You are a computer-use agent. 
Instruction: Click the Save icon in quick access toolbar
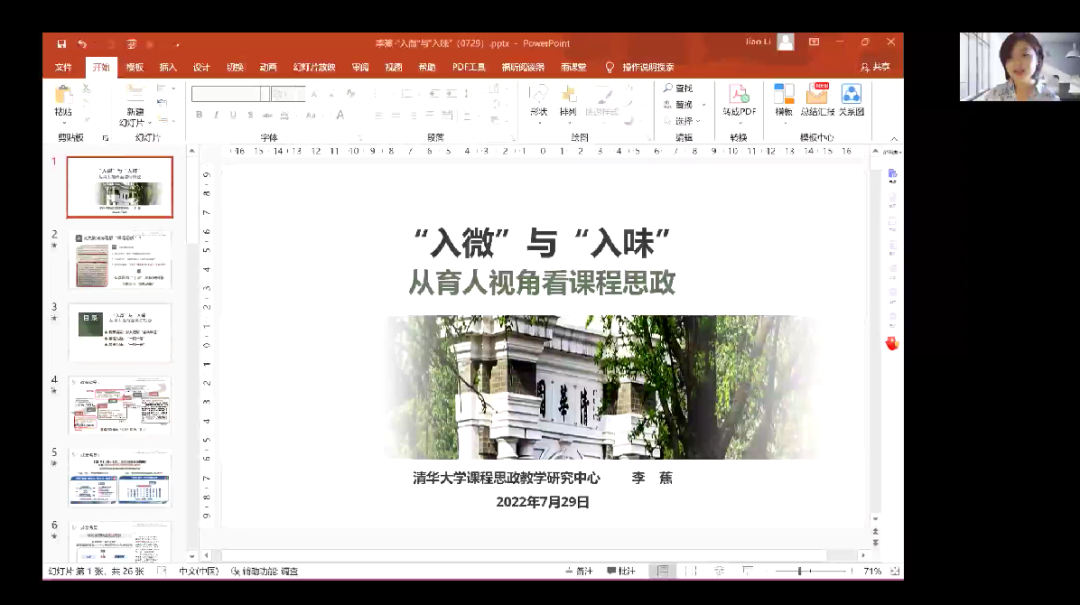(62, 44)
